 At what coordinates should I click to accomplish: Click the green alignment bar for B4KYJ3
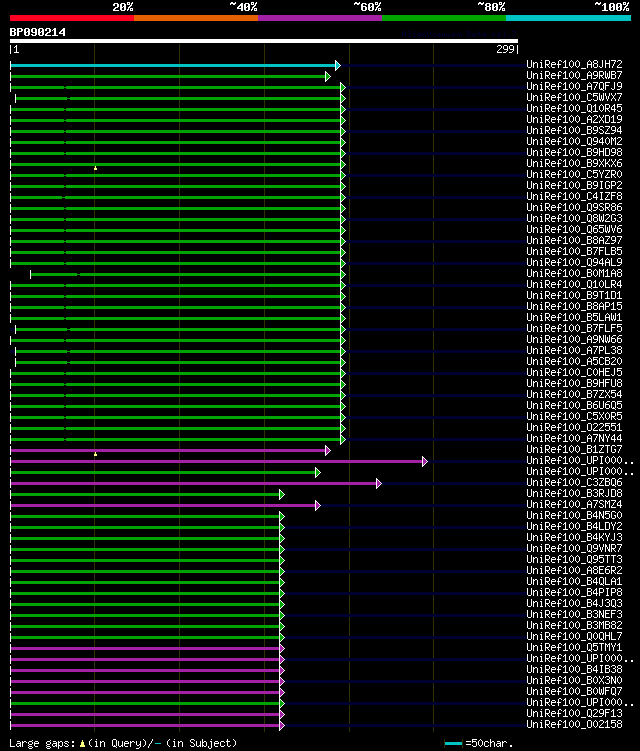(145, 538)
